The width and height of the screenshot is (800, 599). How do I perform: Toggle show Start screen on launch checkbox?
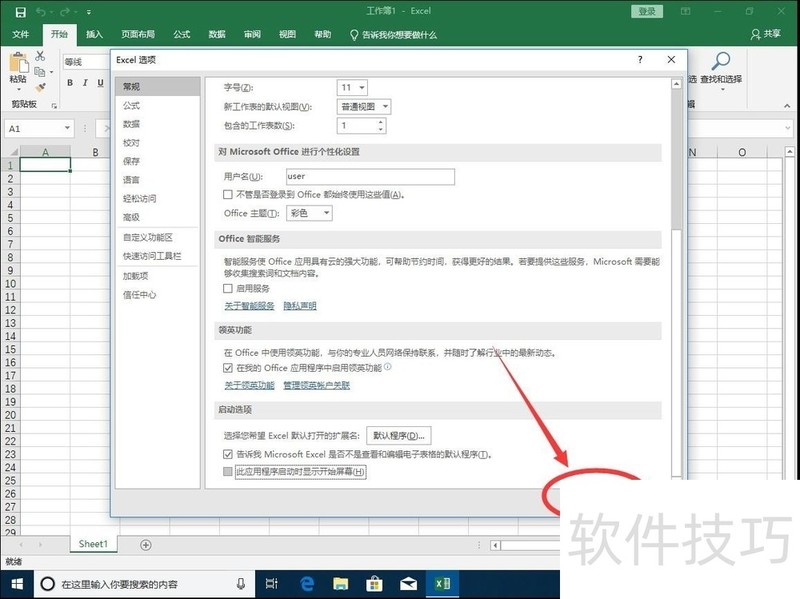coord(228,471)
